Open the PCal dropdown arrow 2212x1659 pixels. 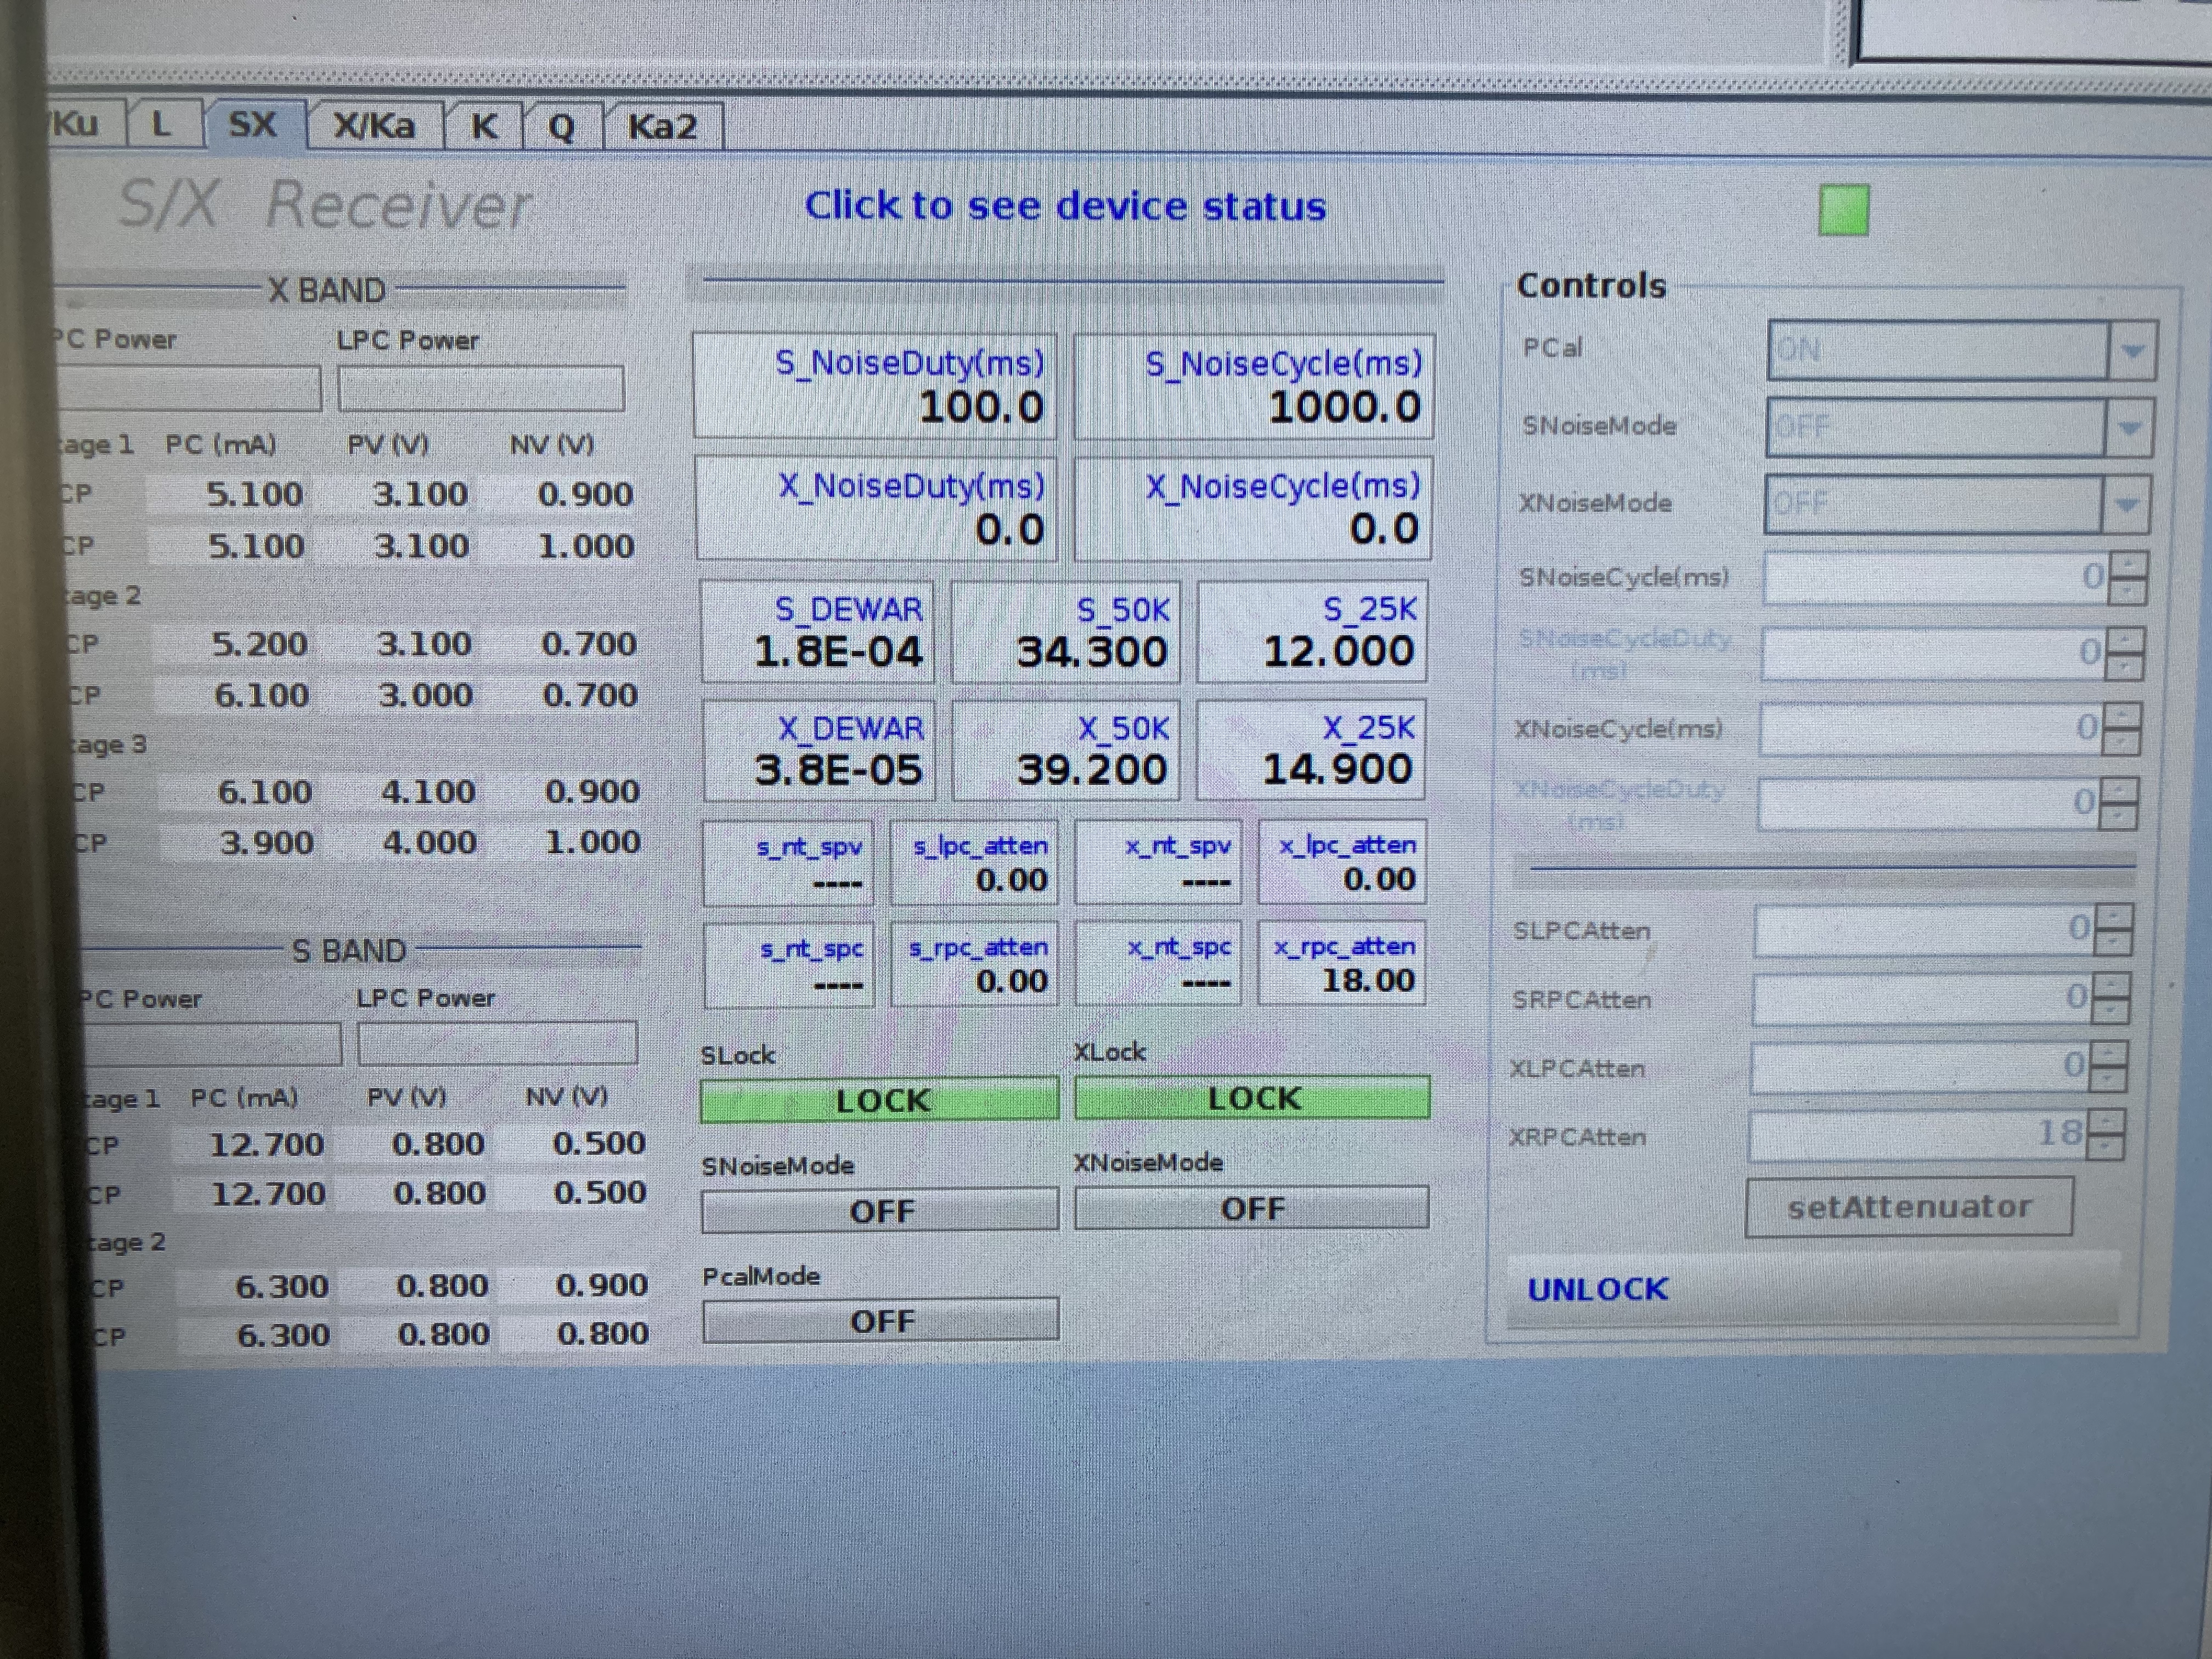[2131, 351]
